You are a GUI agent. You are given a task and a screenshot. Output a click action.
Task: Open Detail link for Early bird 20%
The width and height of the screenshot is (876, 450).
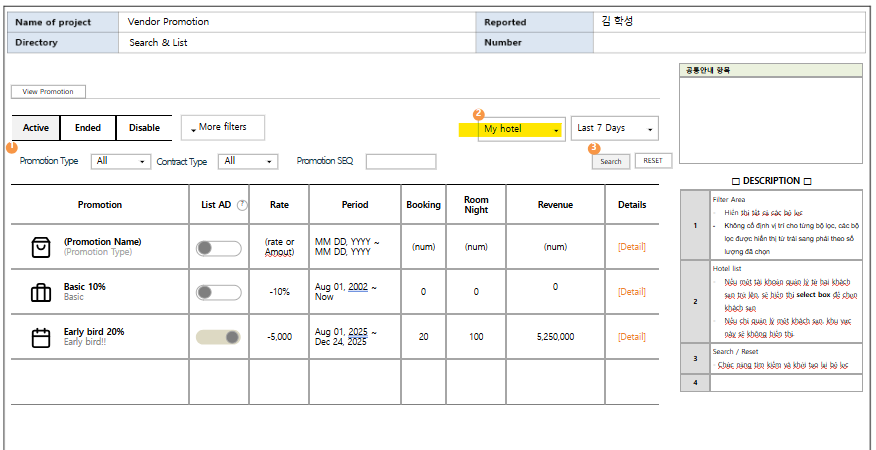631,337
